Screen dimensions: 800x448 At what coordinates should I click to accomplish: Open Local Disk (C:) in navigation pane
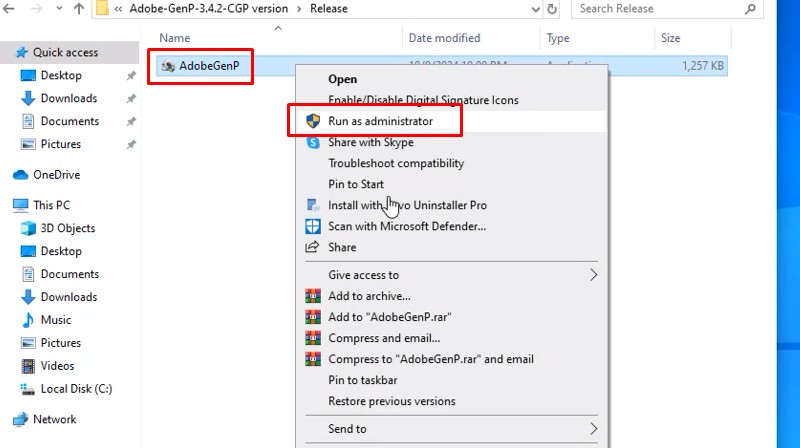coord(76,389)
